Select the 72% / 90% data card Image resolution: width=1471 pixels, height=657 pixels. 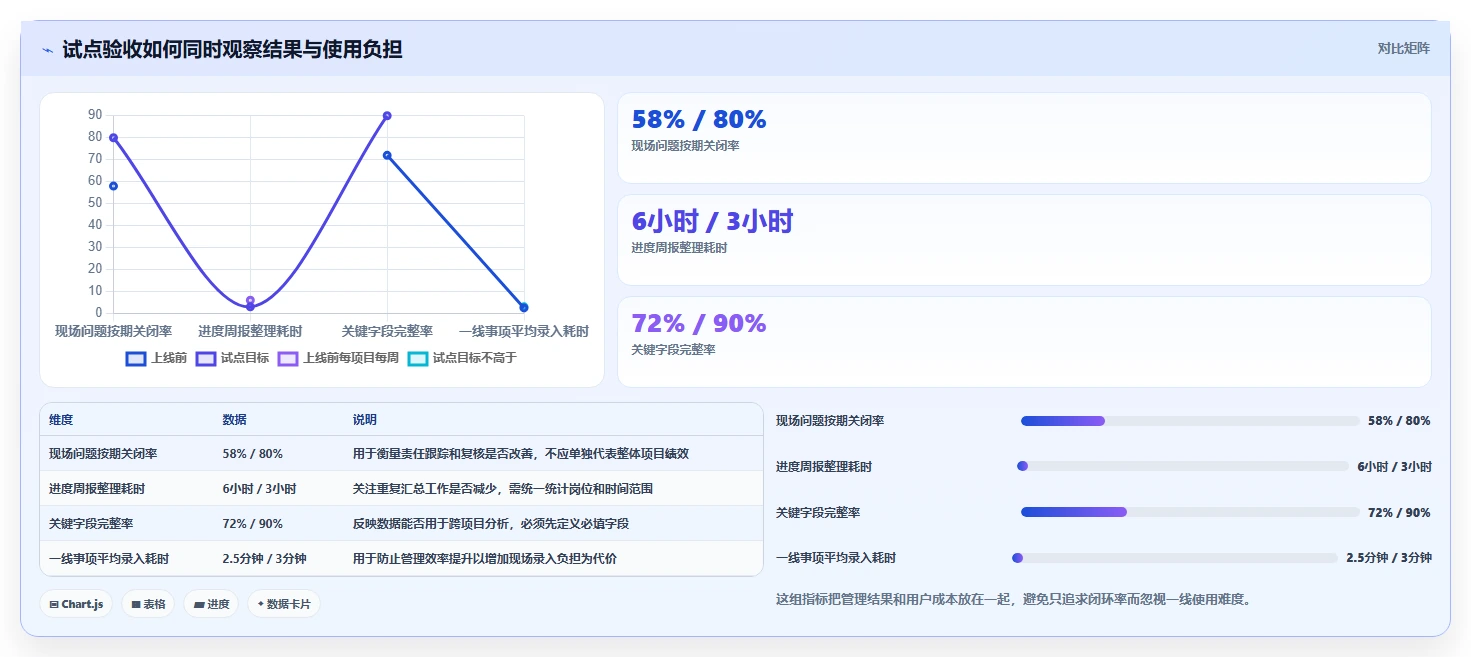point(1024,342)
